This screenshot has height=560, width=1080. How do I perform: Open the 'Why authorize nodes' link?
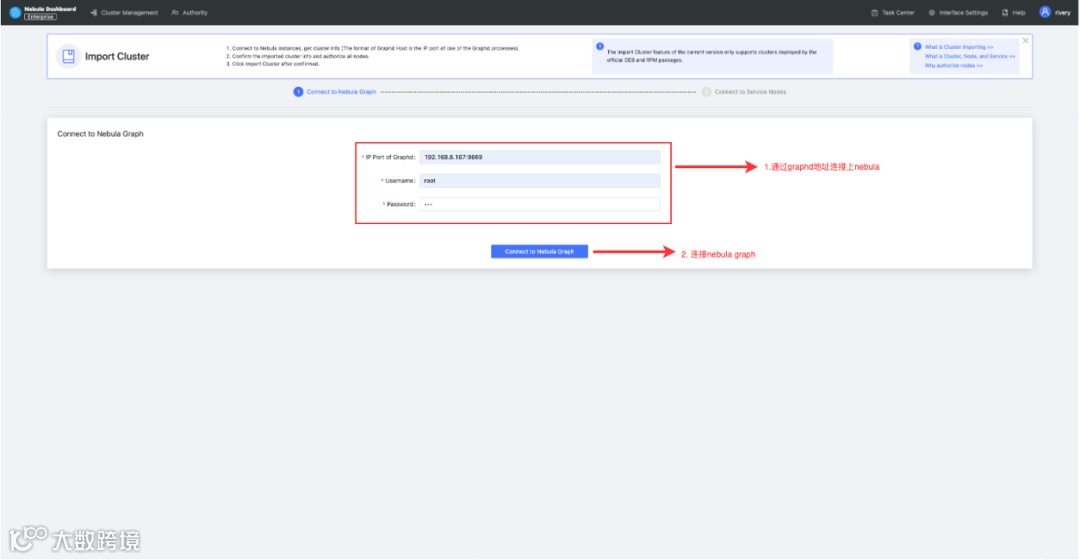[953, 65]
